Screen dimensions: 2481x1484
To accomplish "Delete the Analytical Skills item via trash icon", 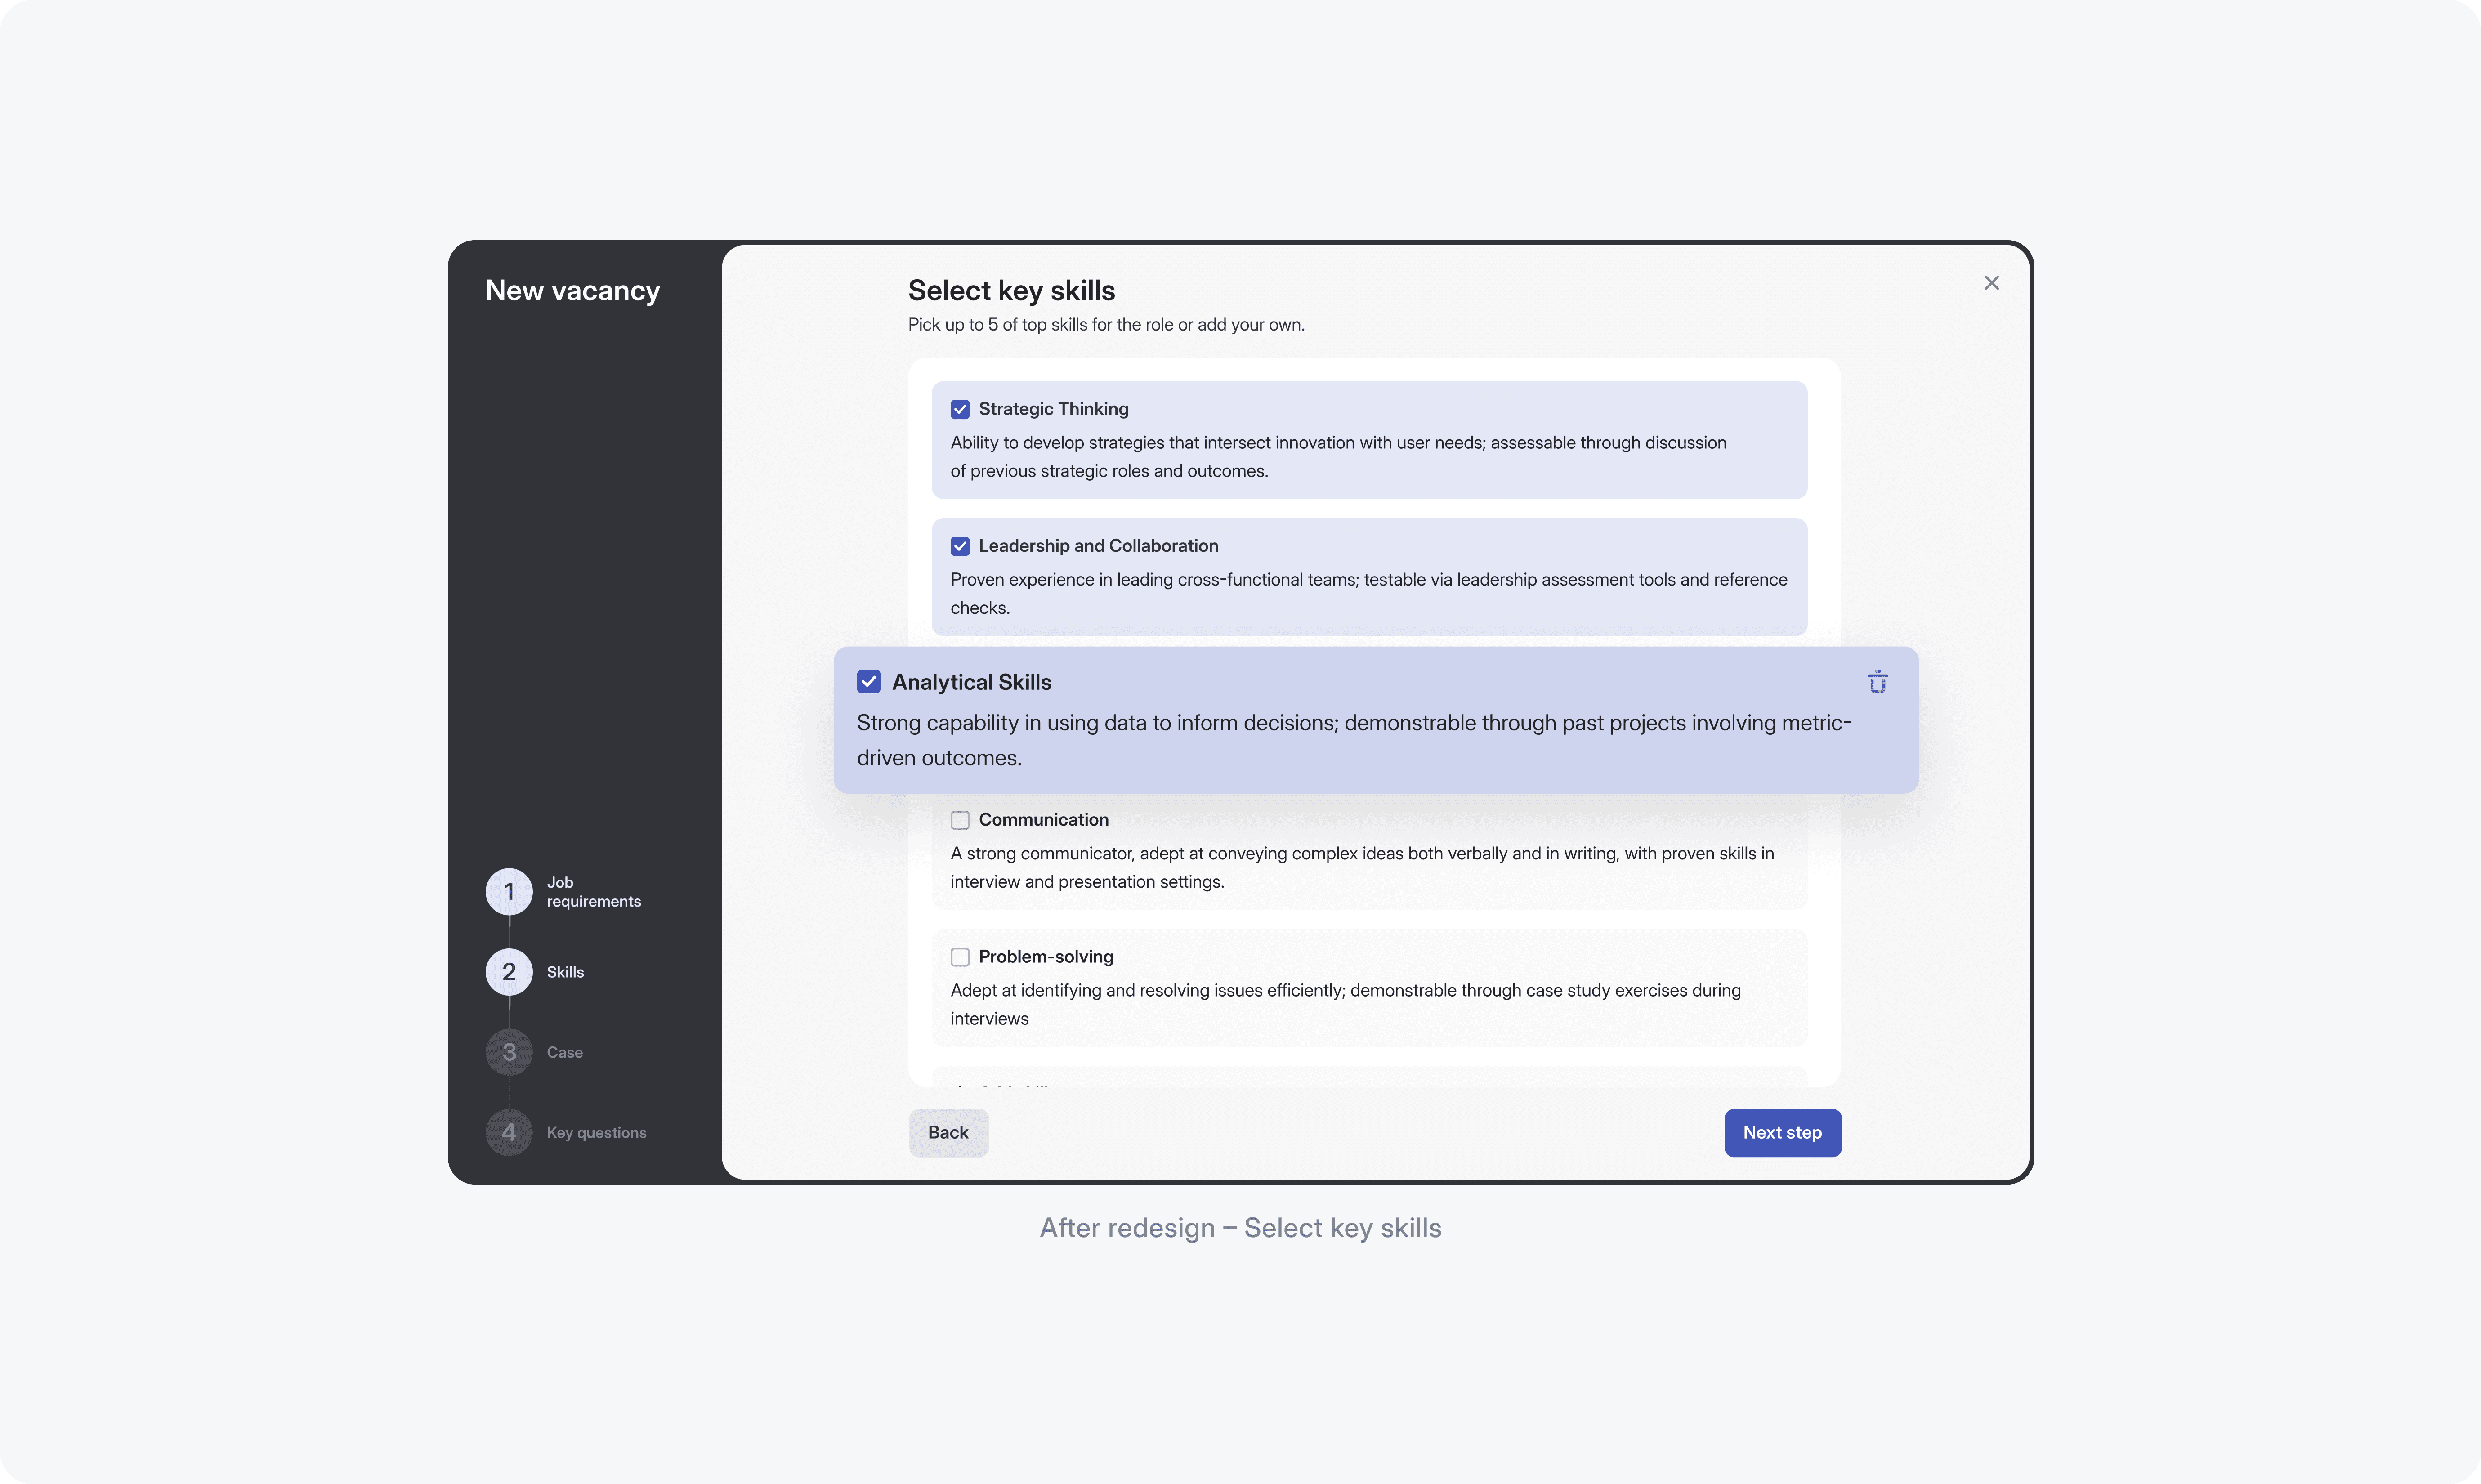I will click(1877, 682).
